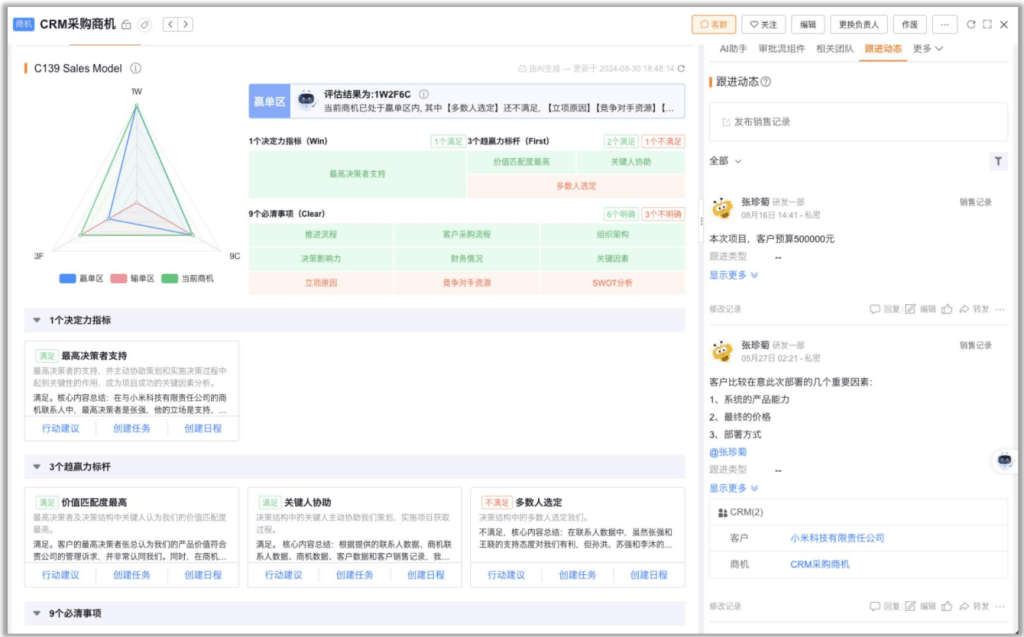Screen dimensions: 1024x637
Task: Open the 小米科技有限责任公司 customer link
Action: coord(837,538)
